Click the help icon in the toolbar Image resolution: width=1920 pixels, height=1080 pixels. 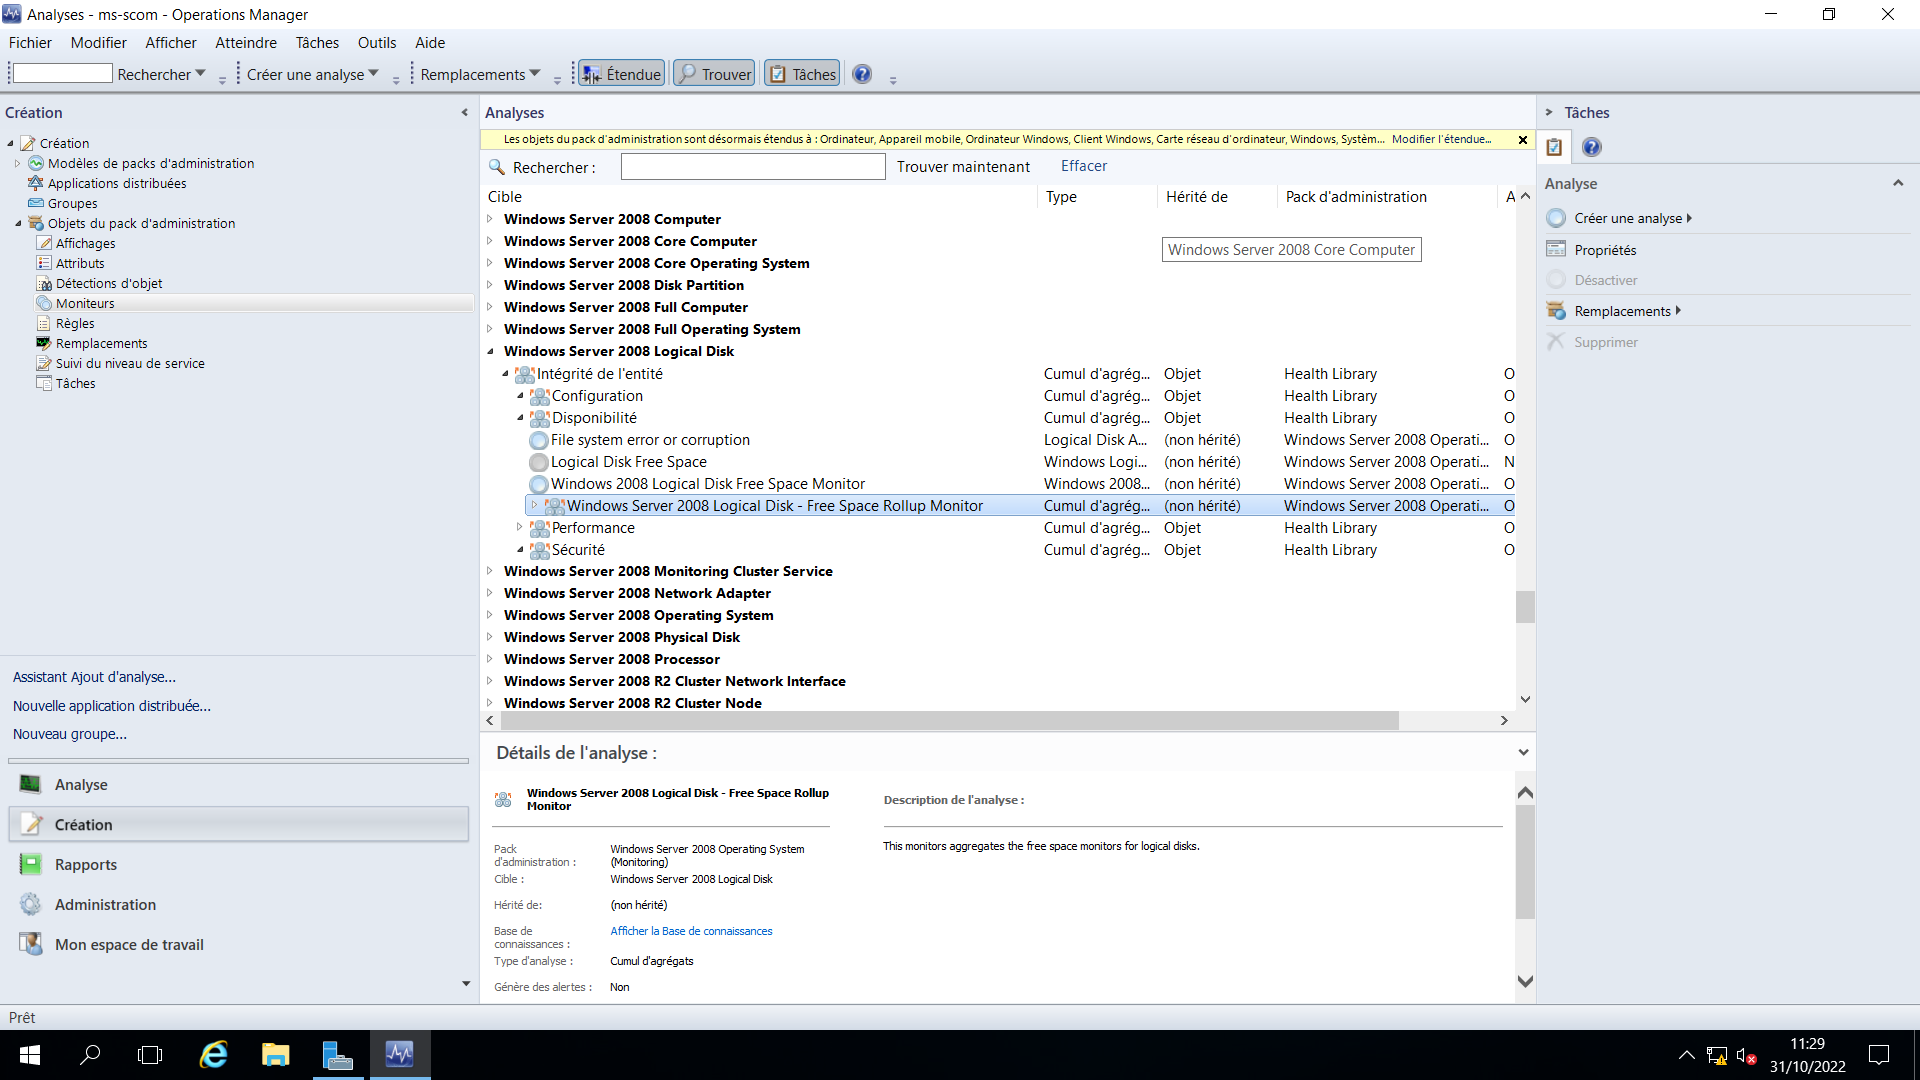(x=862, y=74)
